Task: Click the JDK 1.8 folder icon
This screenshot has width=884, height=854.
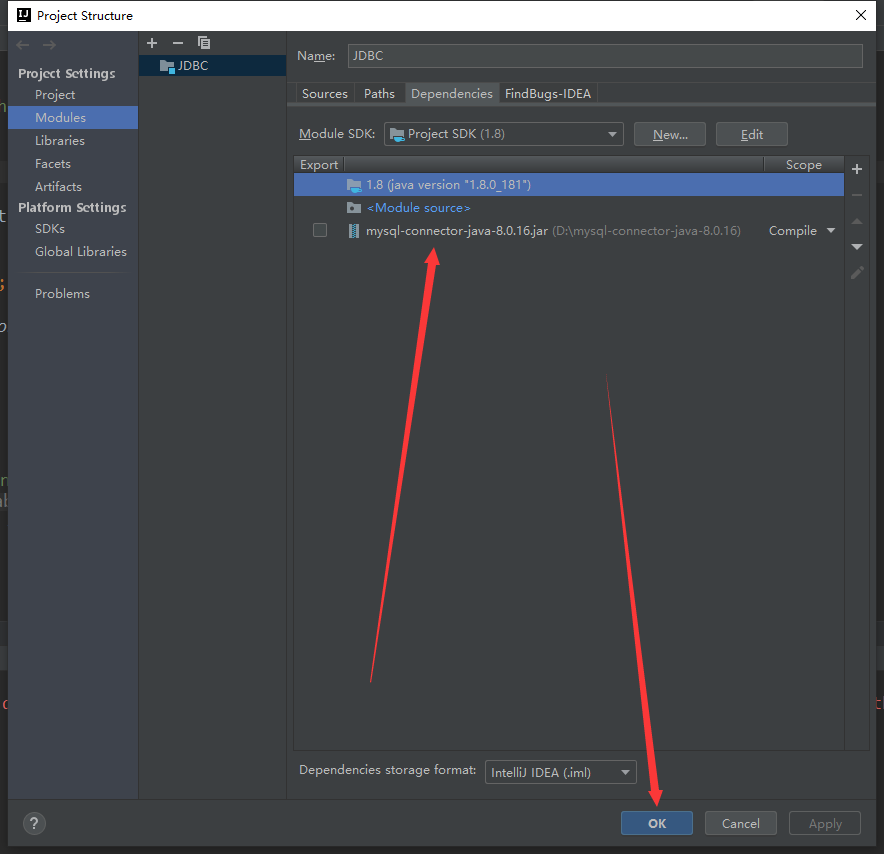Action: click(353, 185)
